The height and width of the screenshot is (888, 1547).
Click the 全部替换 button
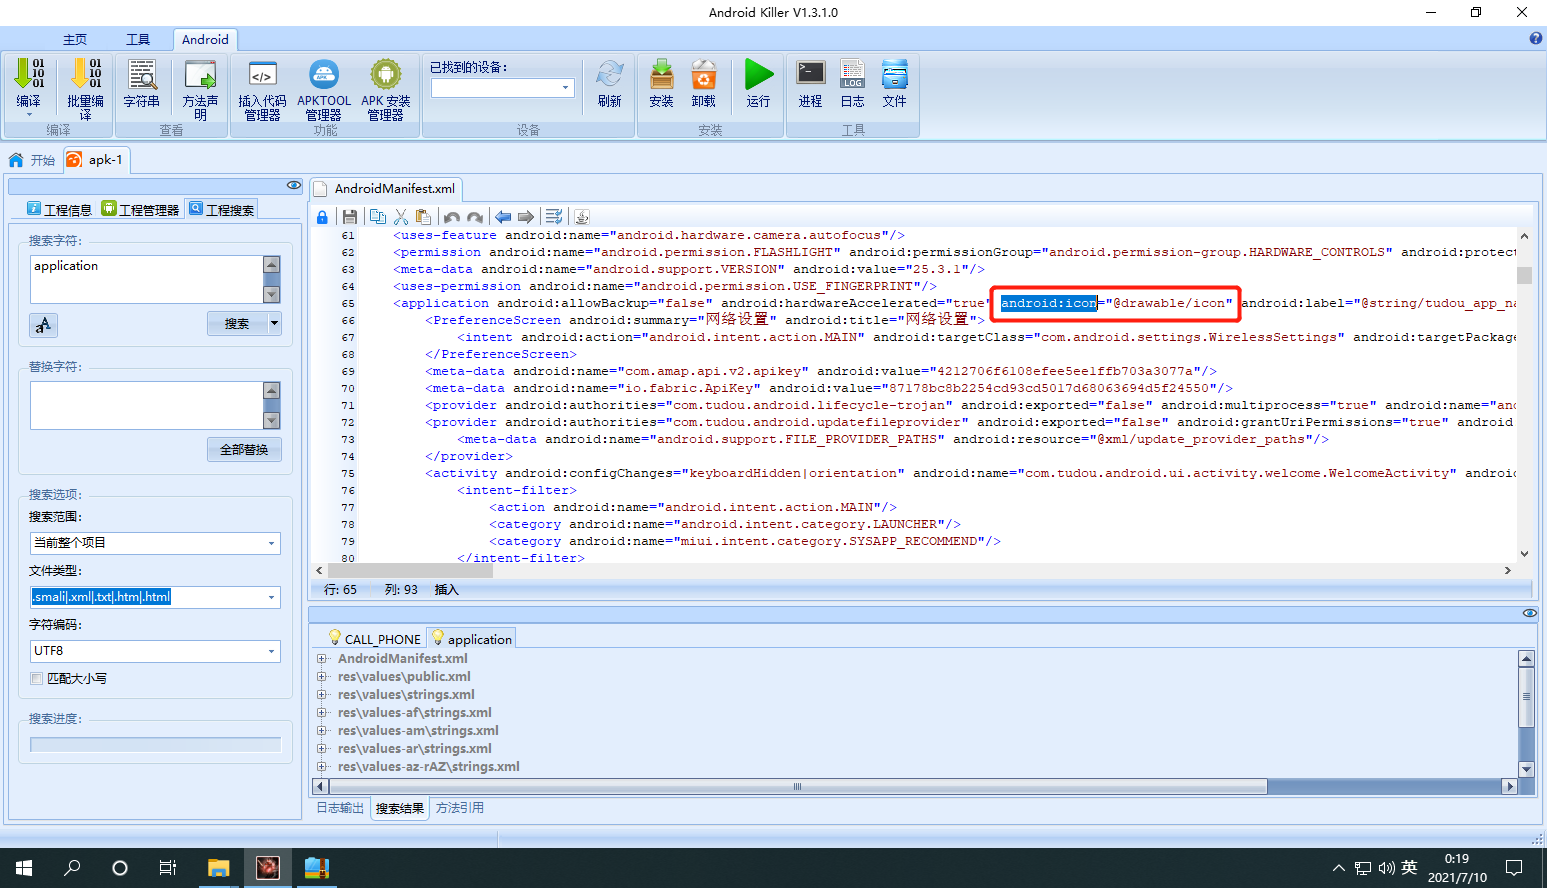[x=244, y=450]
